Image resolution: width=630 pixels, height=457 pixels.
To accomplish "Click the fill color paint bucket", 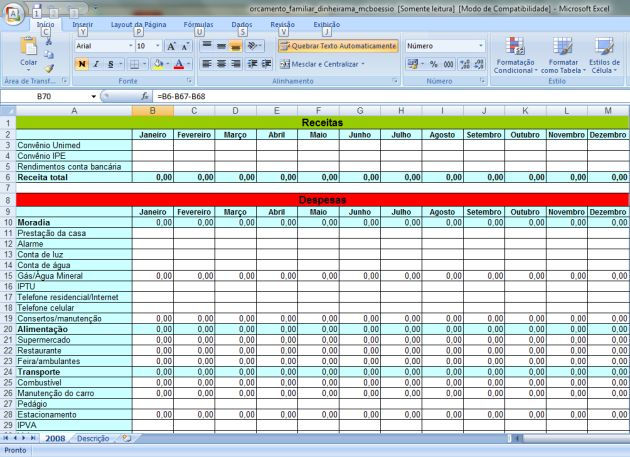I will click(159, 64).
